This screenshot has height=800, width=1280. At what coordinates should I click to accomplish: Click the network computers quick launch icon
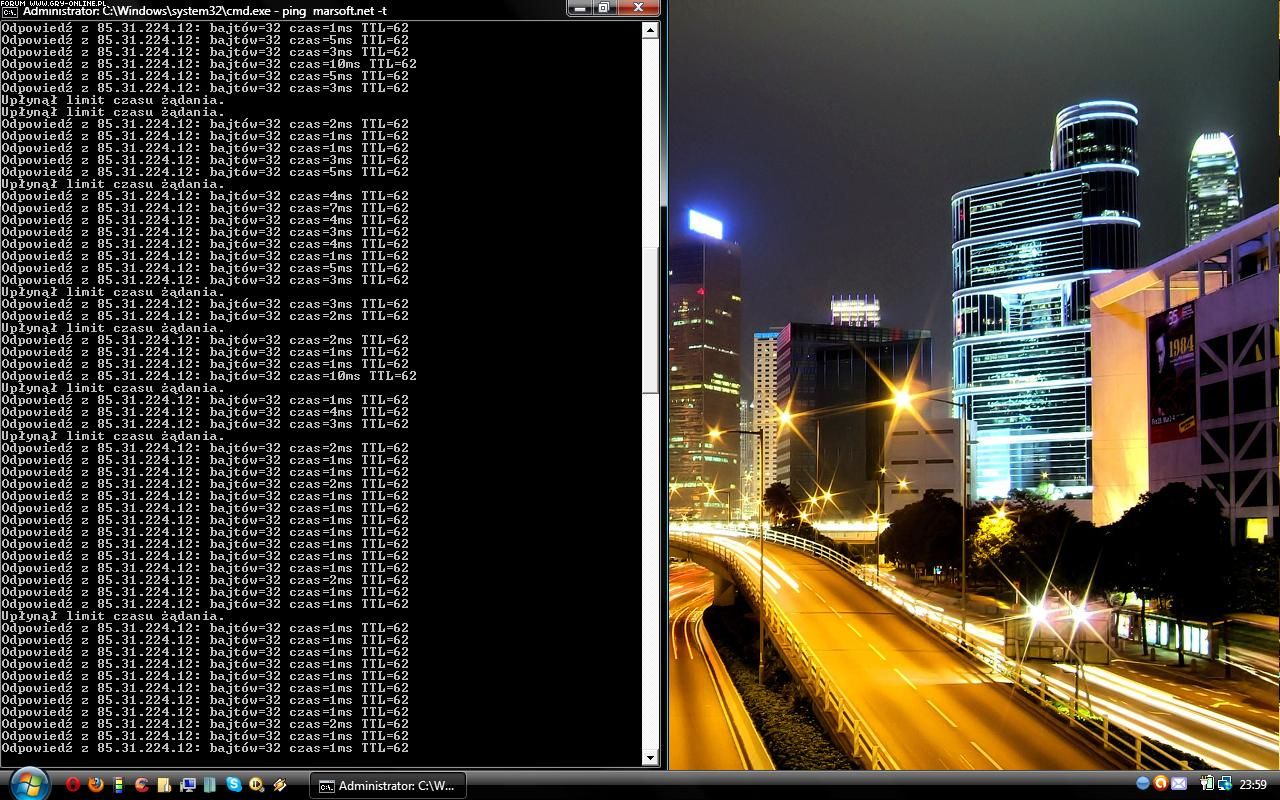click(x=188, y=785)
